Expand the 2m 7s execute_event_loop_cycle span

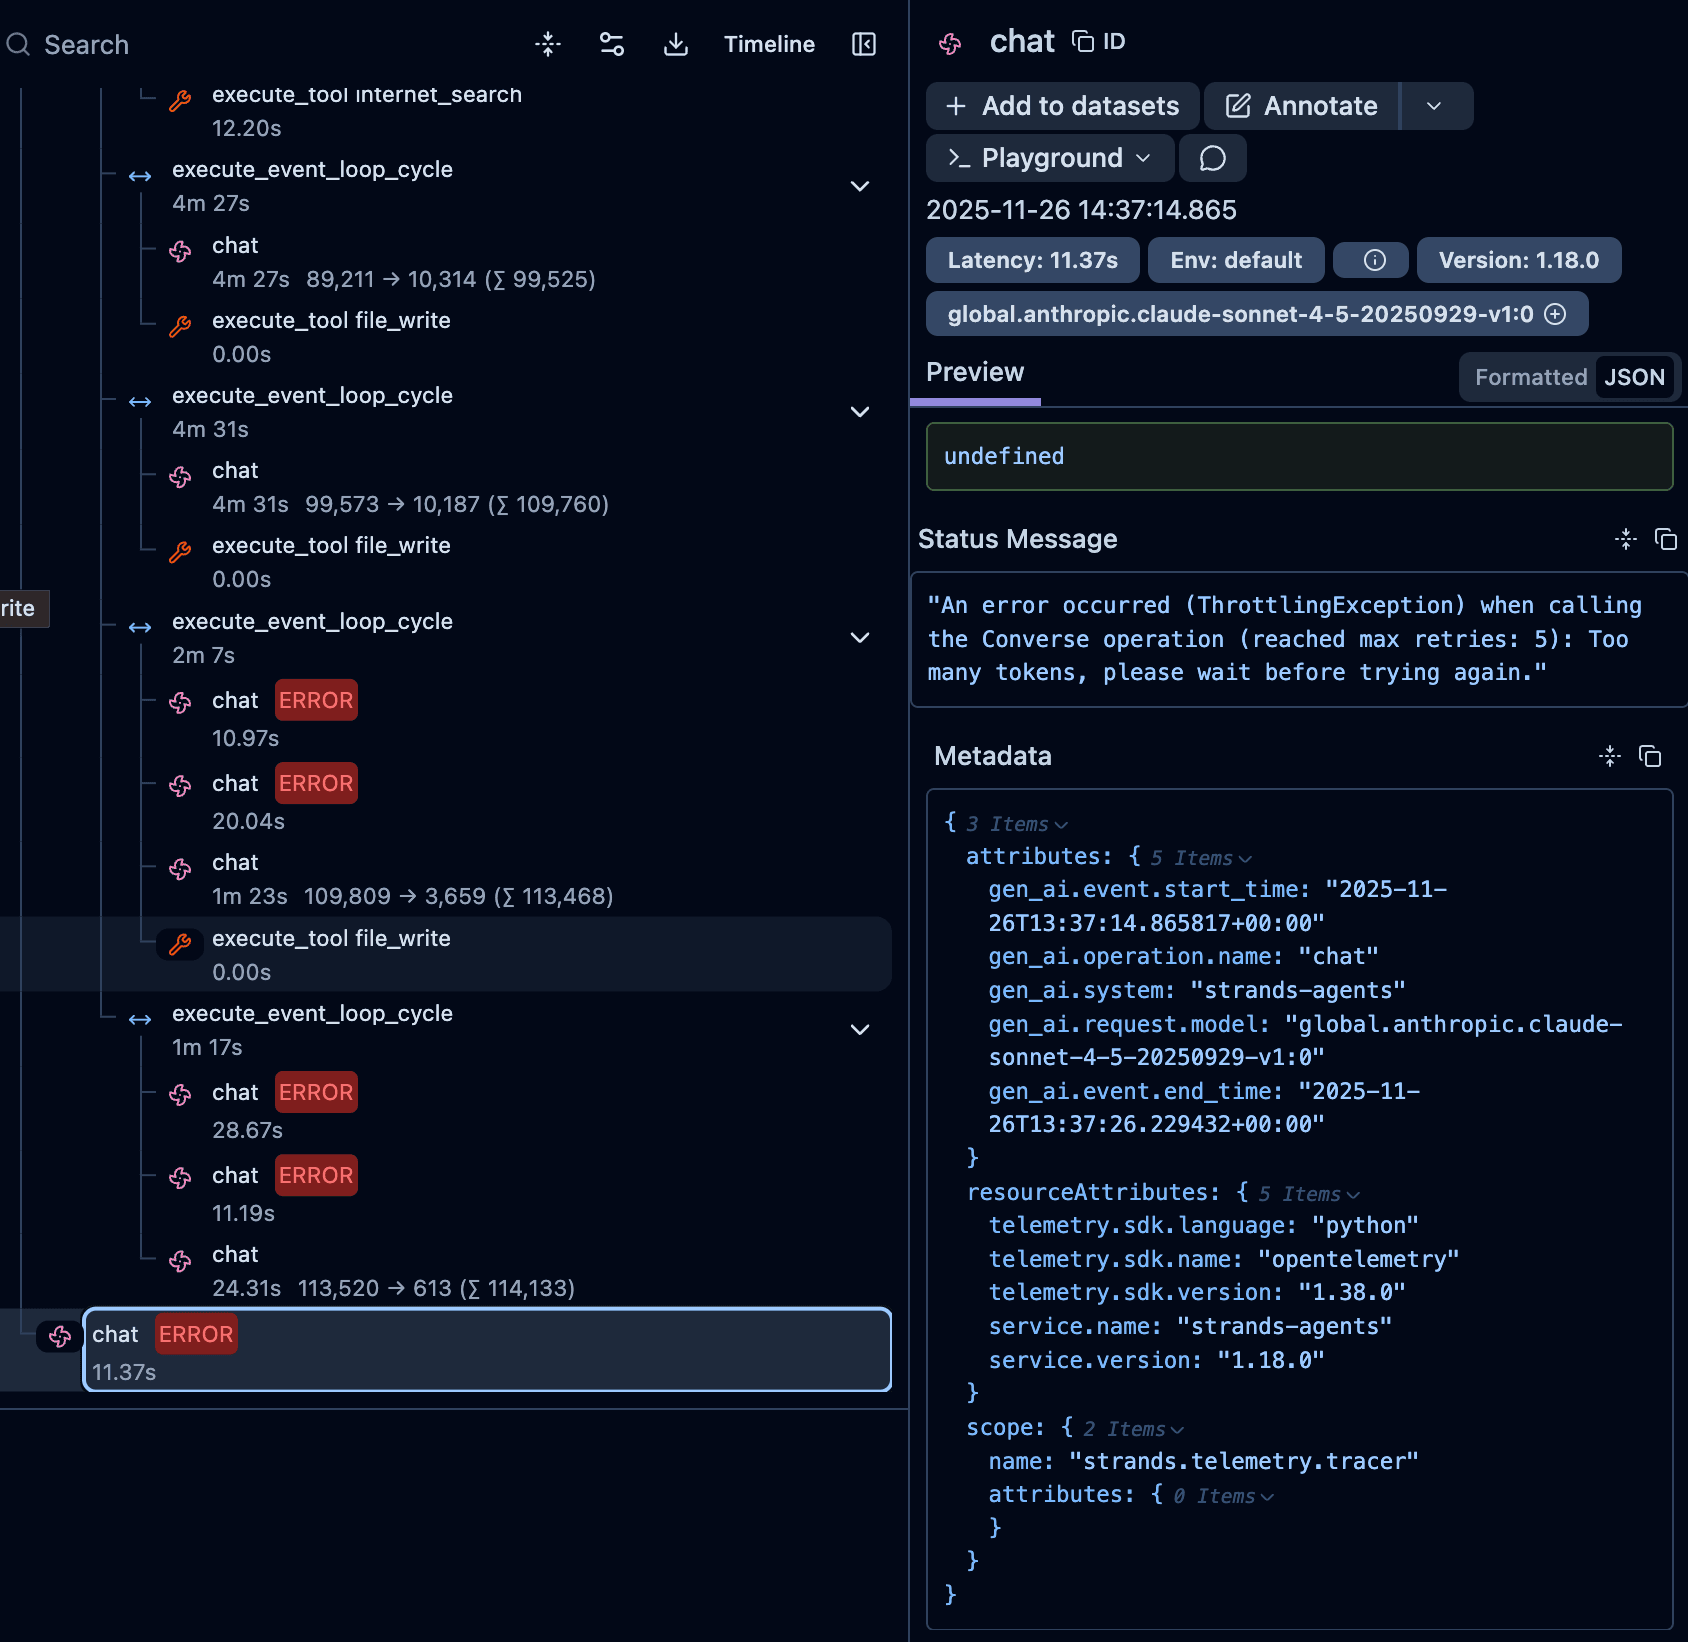[x=859, y=637]
